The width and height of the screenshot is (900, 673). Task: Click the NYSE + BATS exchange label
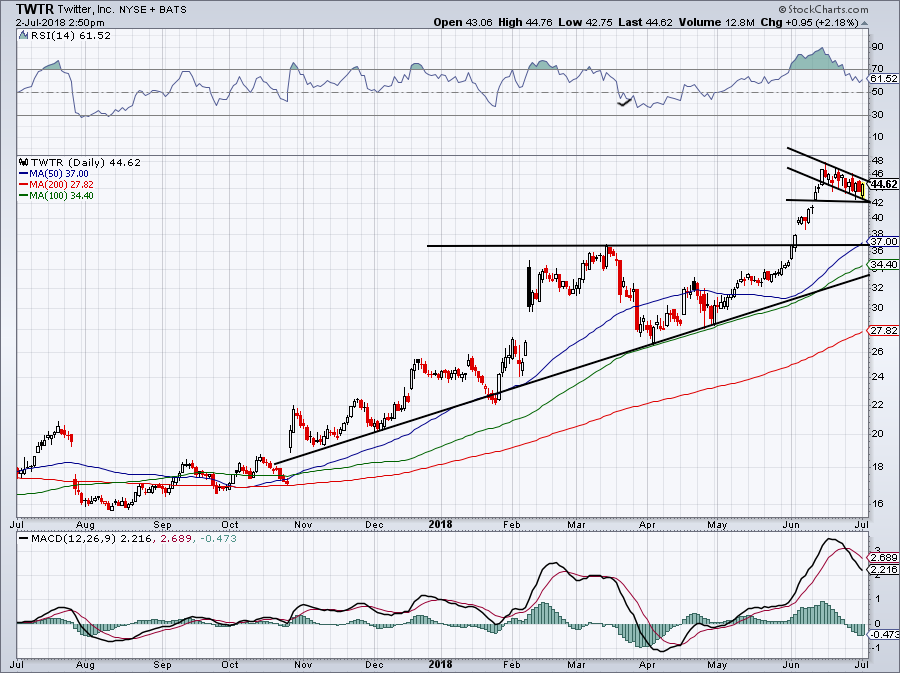click(x=153, y=10)
